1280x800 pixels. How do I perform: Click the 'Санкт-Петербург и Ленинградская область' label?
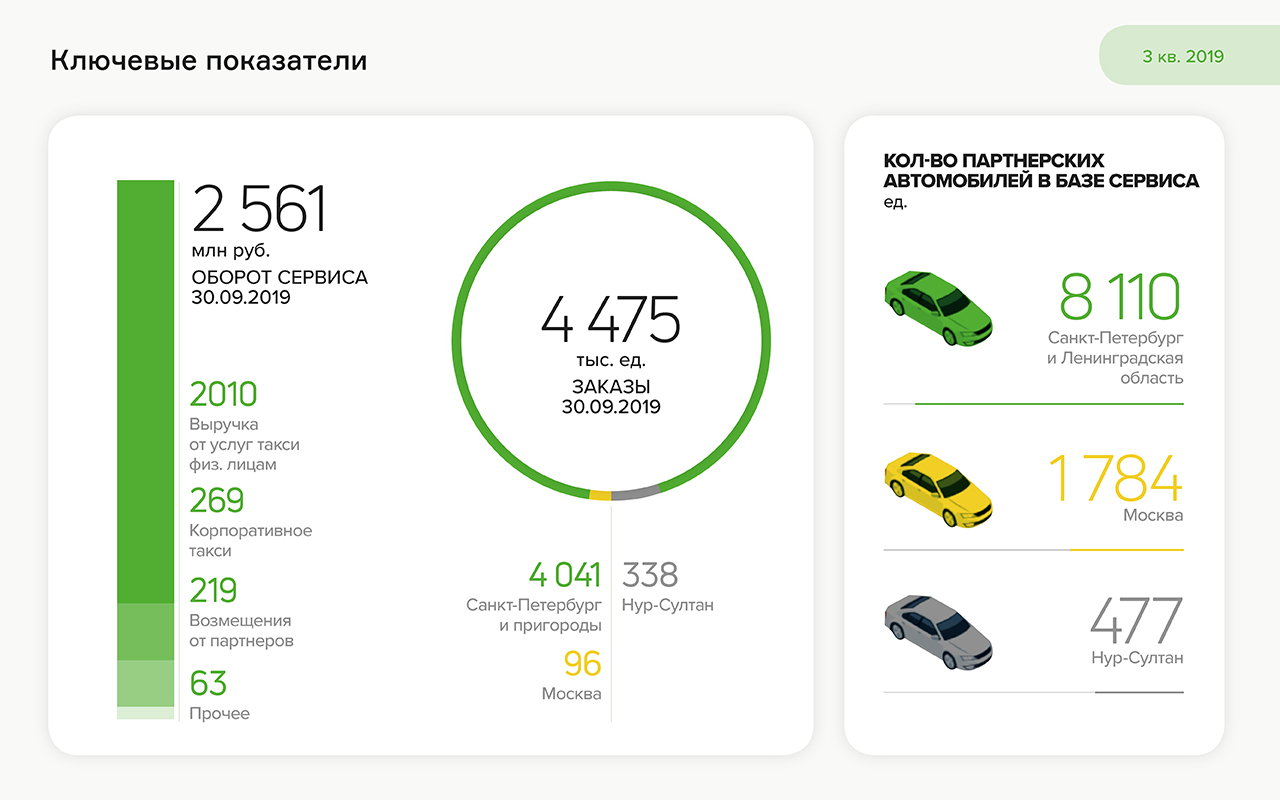pos(1116,358)
